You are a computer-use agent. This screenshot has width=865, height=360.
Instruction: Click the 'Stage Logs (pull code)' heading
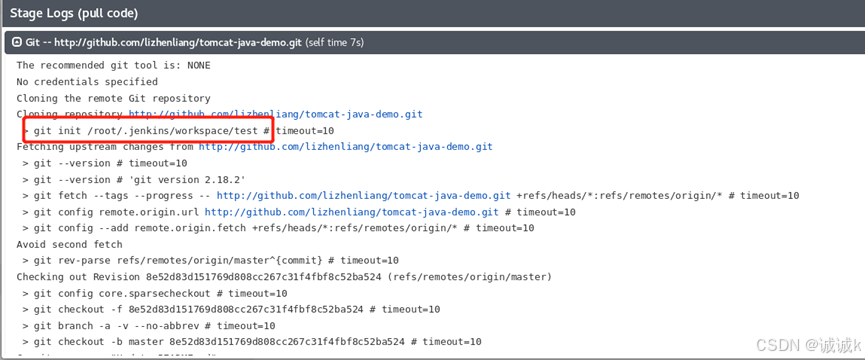[74, 12]
